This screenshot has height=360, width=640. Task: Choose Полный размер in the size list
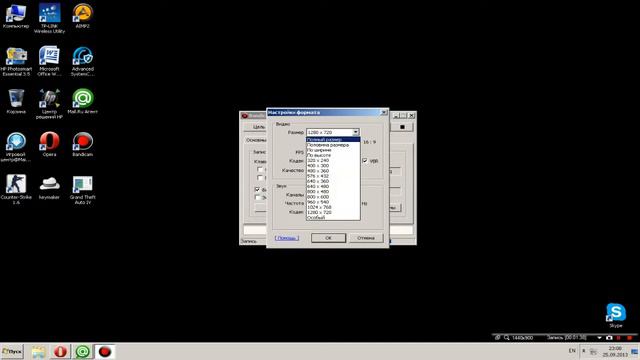(333, 140)
